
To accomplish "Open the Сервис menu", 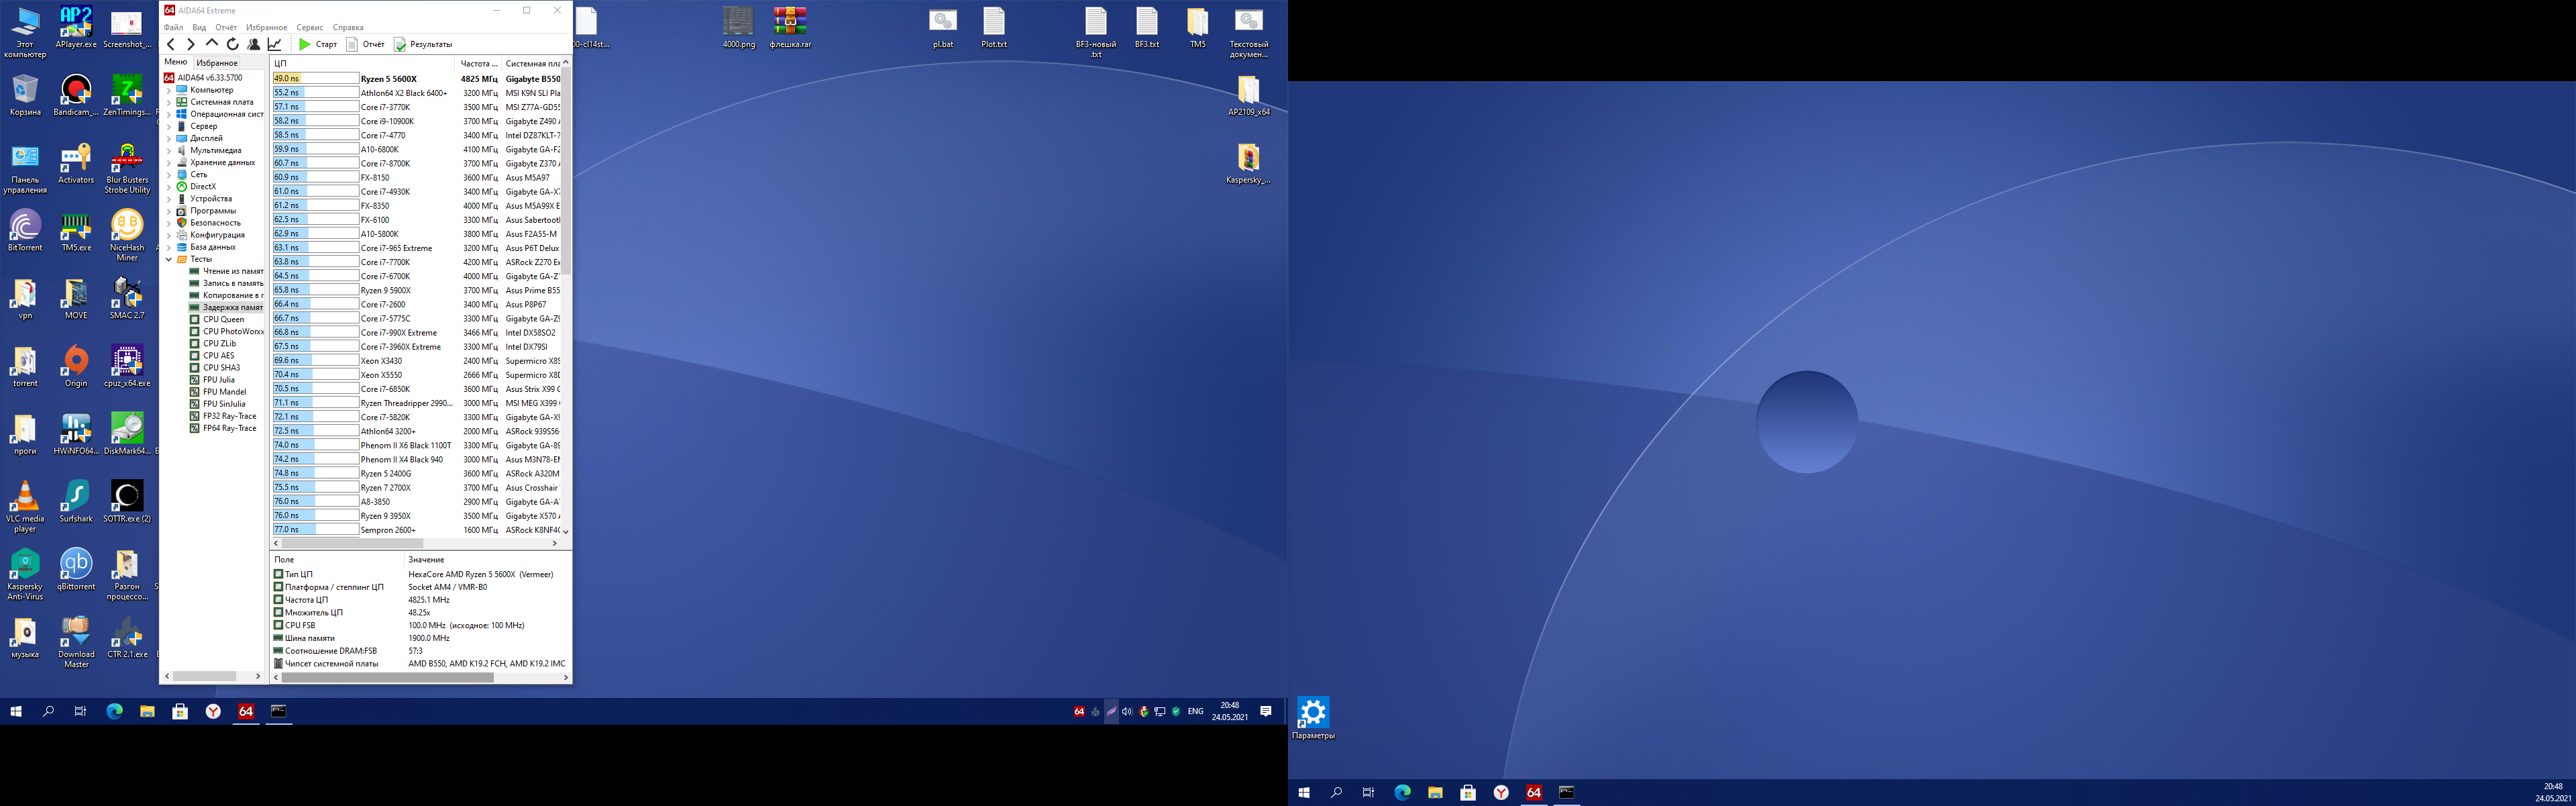I will tap(309, 27).
